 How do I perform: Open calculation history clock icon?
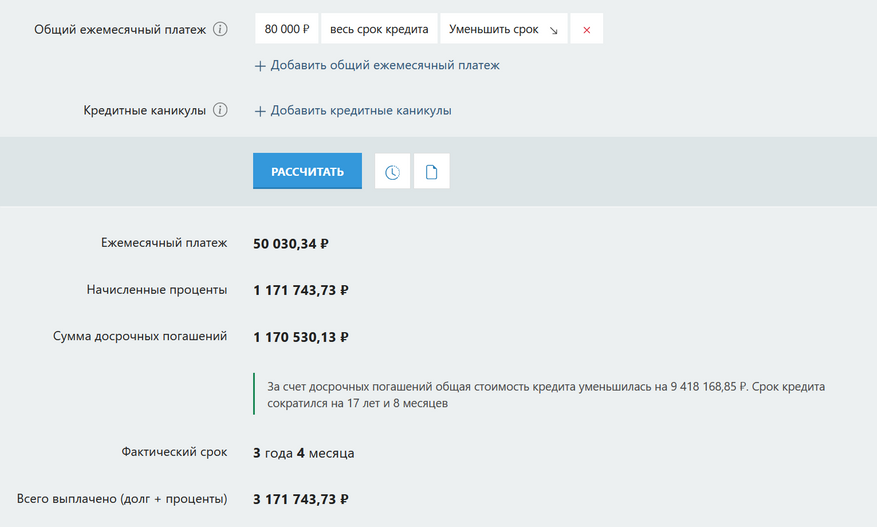click(x=392, y=172)
